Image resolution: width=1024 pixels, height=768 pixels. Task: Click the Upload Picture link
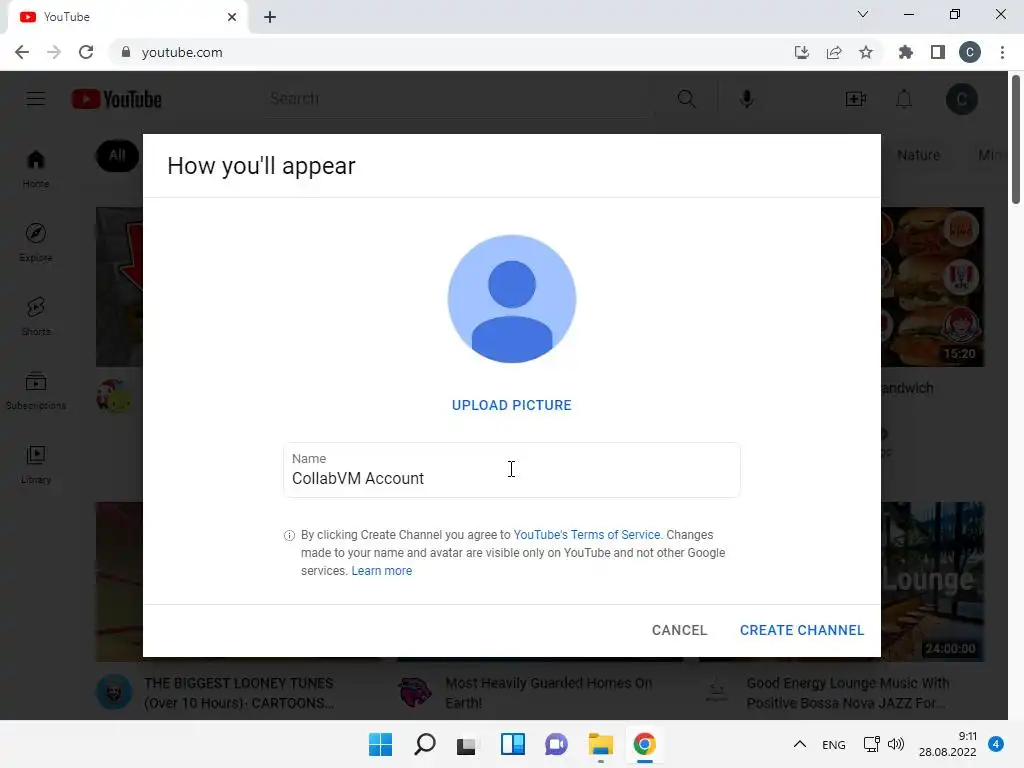point(511,405)
